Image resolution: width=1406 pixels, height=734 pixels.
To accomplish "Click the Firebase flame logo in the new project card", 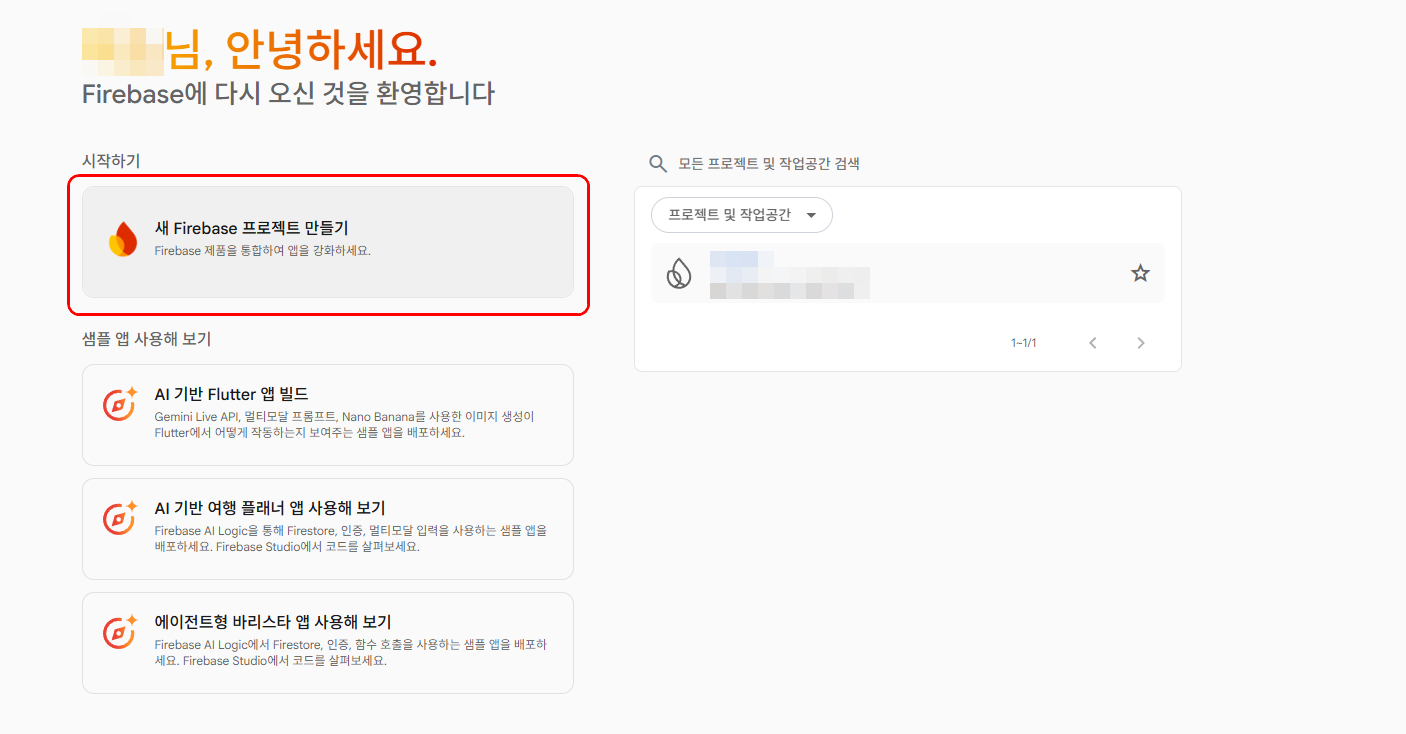I will [123, 240].
